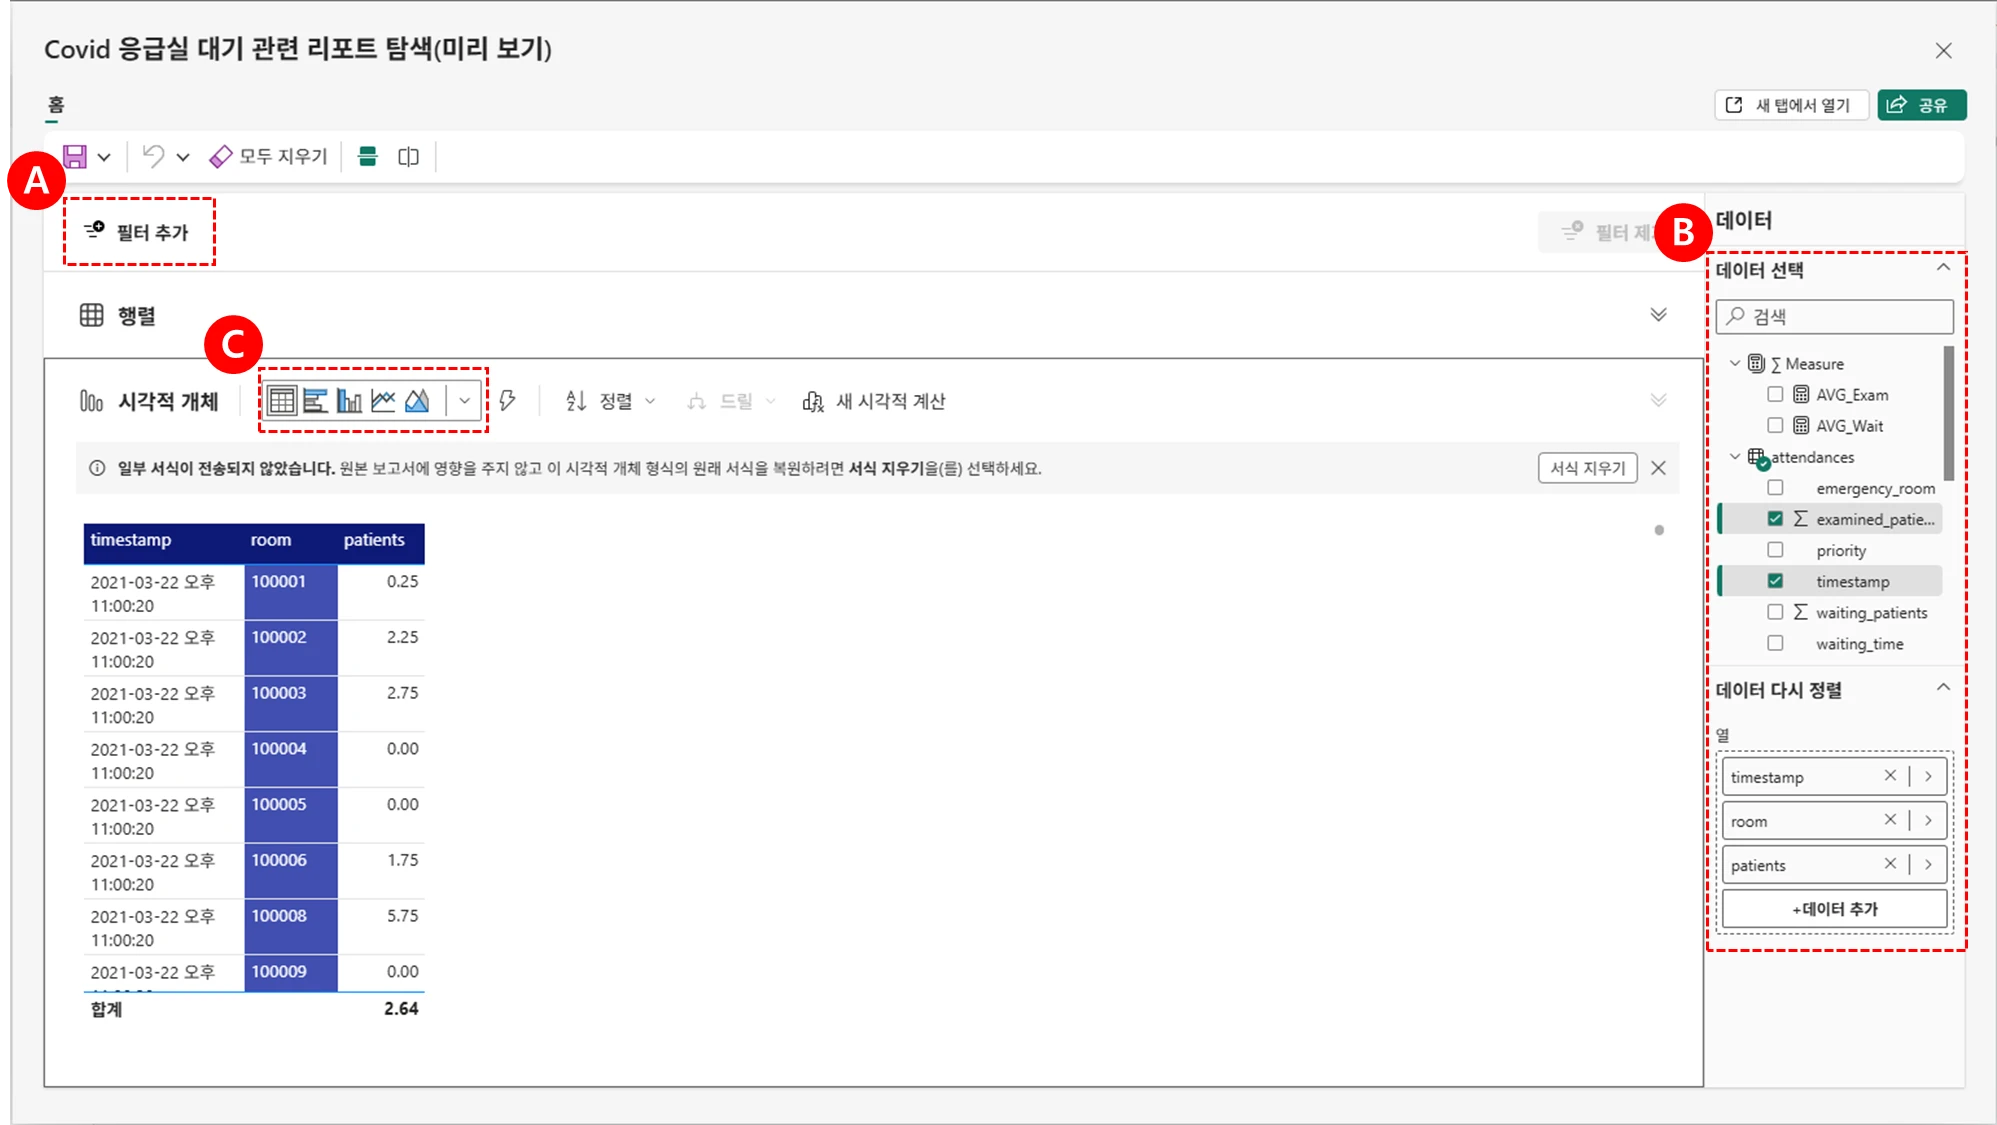Enable the waiting_patients field checkbox
Viewport: 1997px width, 1125px height.
pyautogui.click(x=1775, y=612)
